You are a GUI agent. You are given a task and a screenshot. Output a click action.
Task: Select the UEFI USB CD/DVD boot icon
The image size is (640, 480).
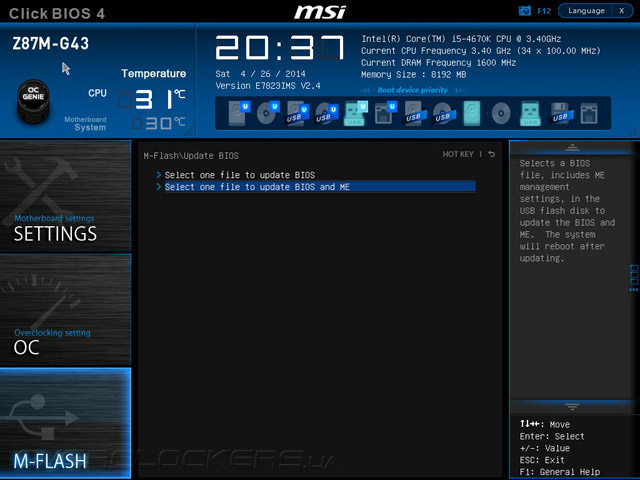pyautogui.click(x=327, y=114)
